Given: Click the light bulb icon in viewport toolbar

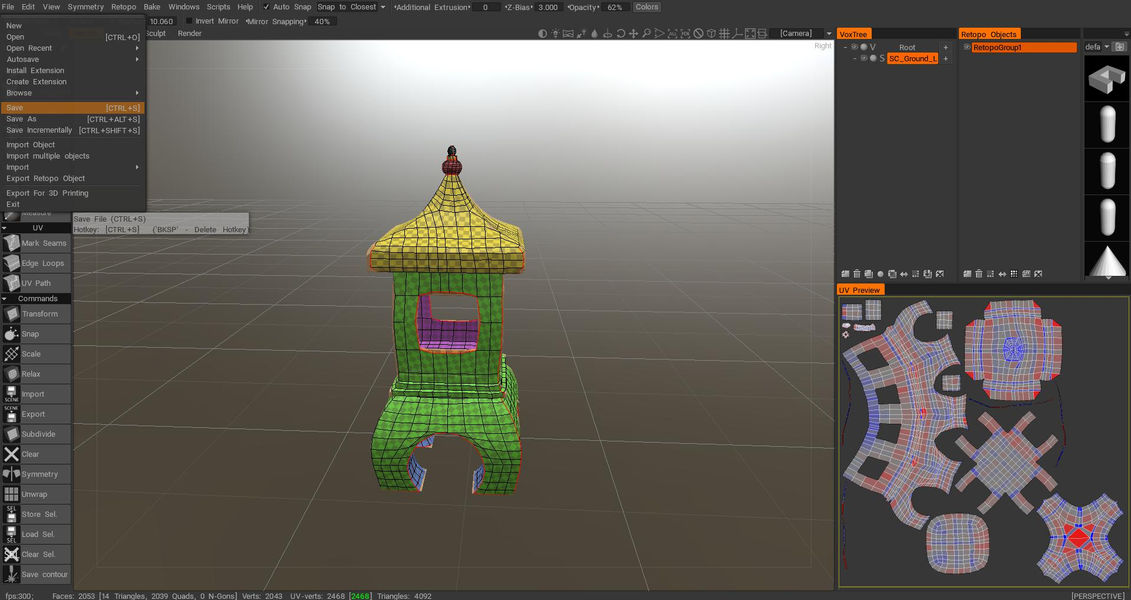Looking at the screenshot, I should (x=555, y=33).
